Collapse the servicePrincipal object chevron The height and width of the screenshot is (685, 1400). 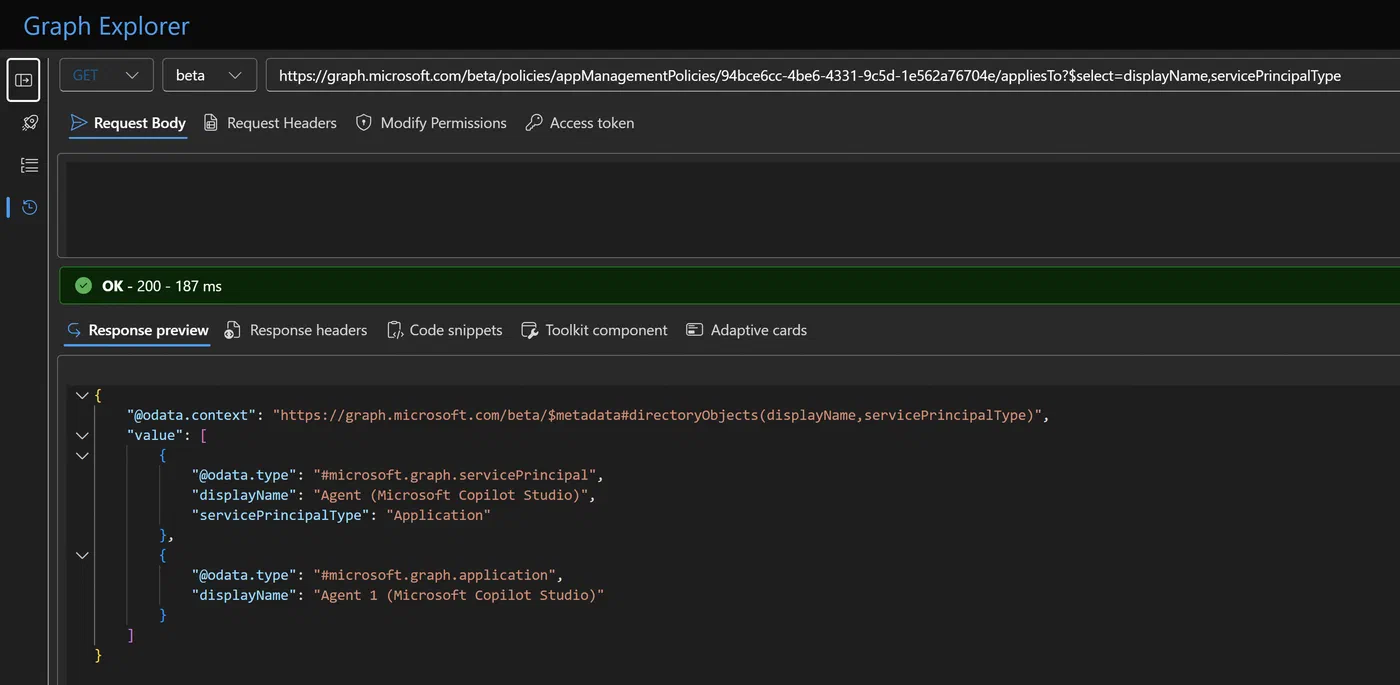pyautogui.click(x=82, y=455)
